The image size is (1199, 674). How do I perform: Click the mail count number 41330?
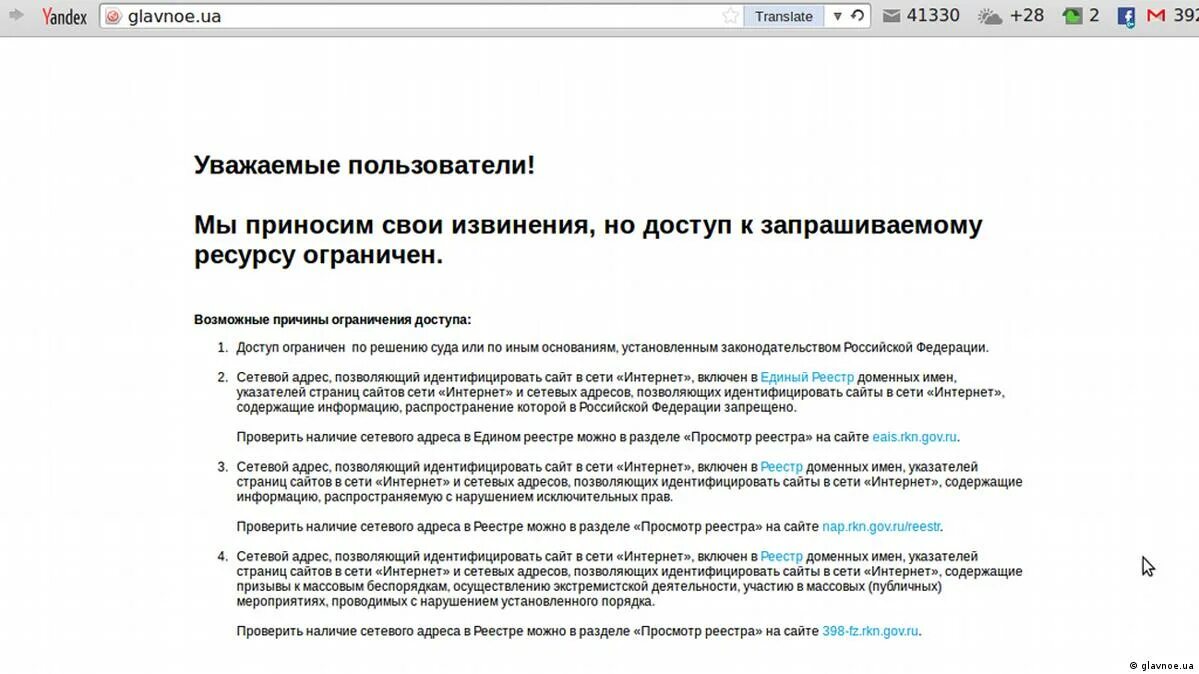coord(933,15)
